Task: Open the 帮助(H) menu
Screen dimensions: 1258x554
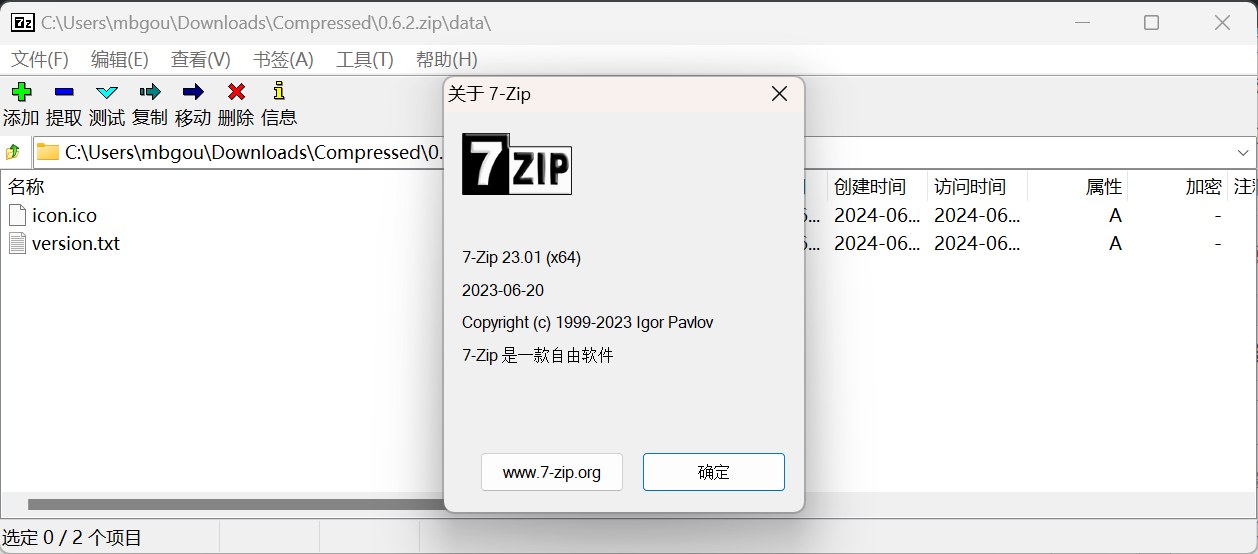Action: click(x=447, y=59)
